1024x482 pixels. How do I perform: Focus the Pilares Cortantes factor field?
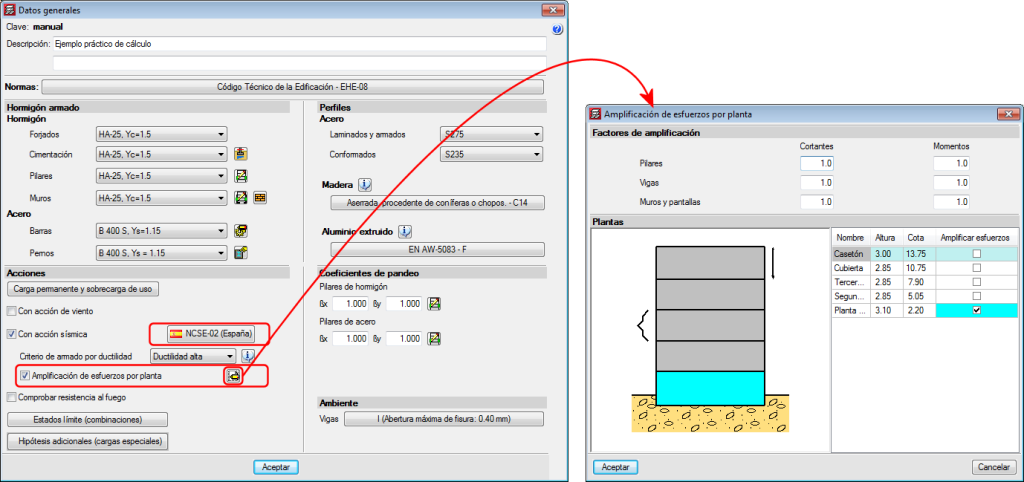816,163
